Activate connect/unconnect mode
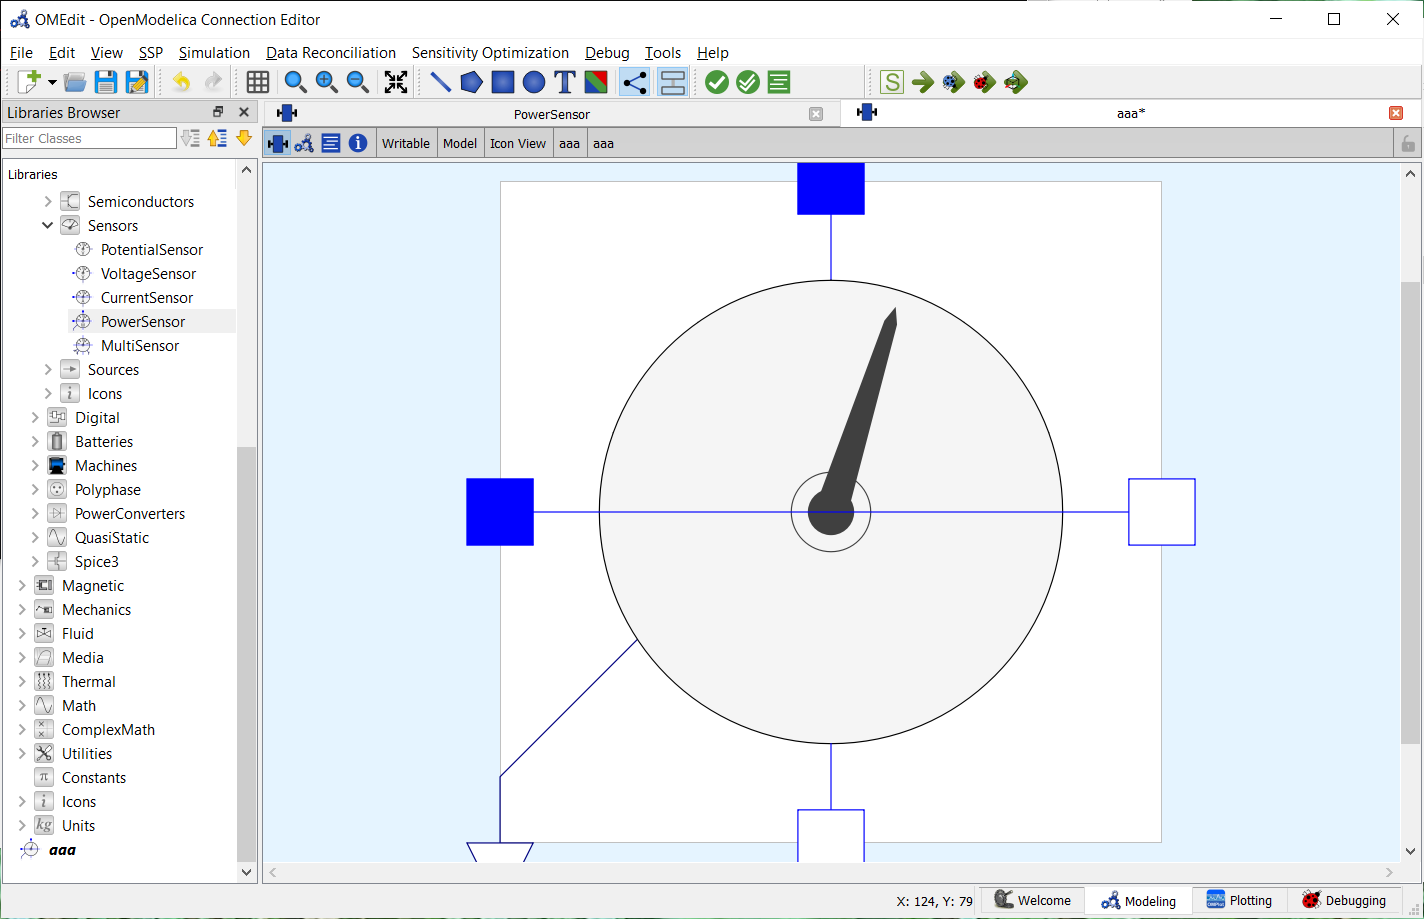 634,82
